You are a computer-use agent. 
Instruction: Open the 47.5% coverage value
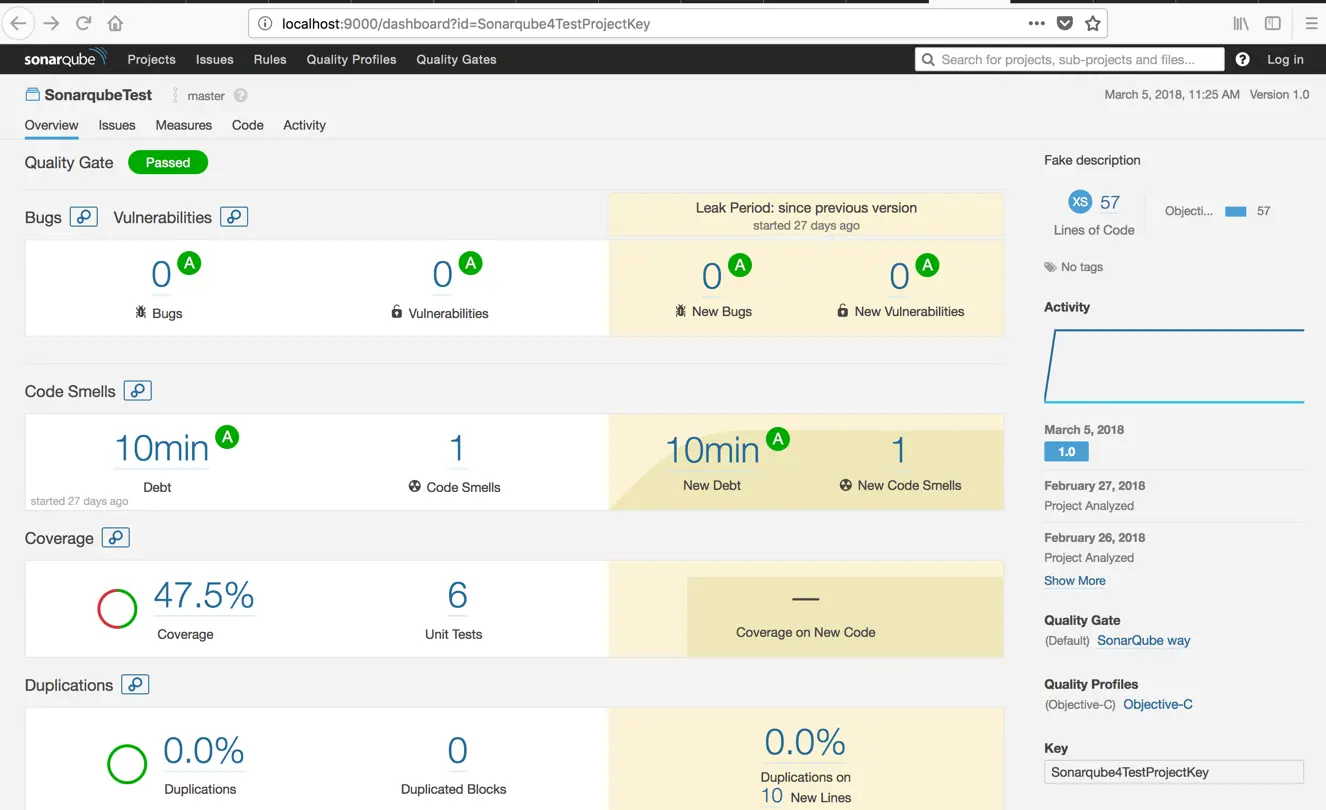pos(204,595)
